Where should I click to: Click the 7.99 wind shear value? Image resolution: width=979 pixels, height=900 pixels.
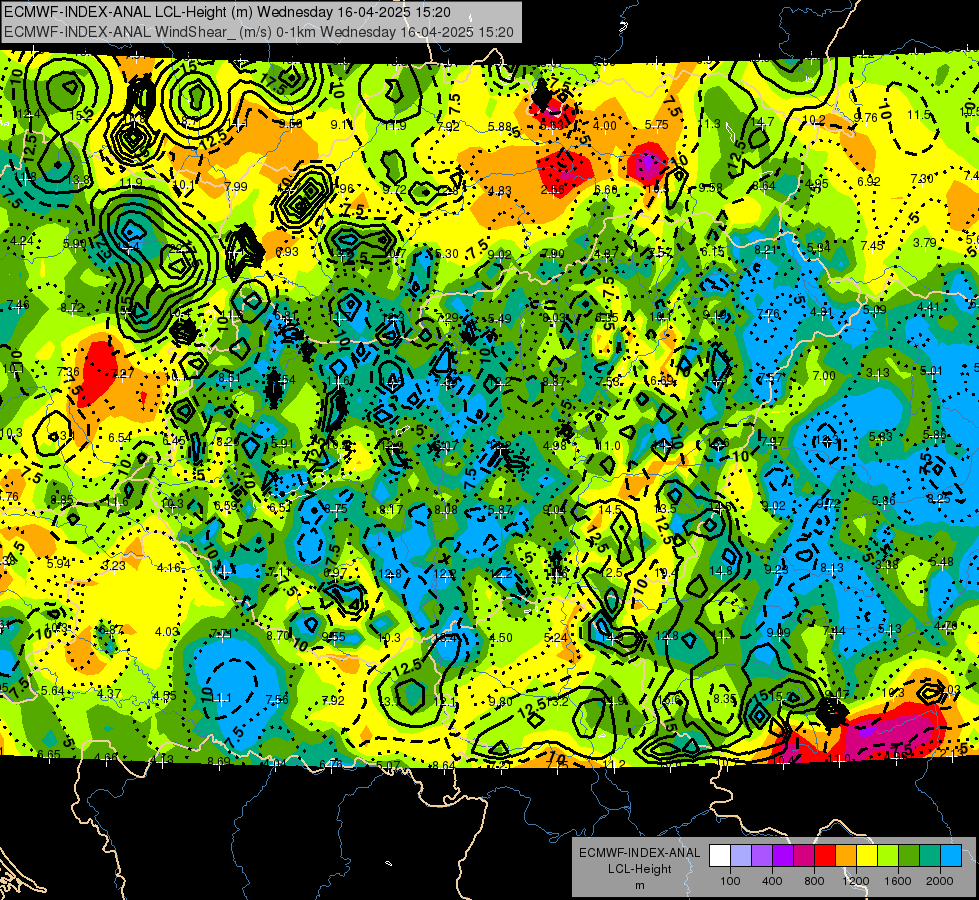[x=236, y=186]
